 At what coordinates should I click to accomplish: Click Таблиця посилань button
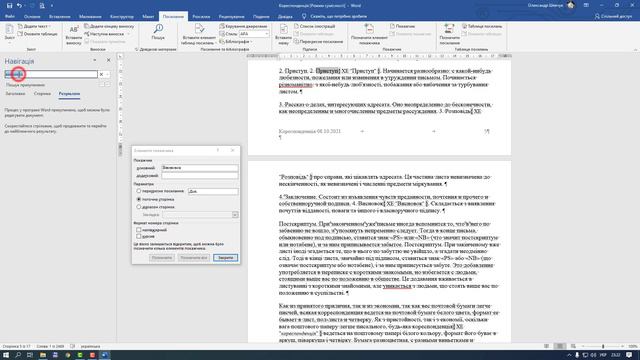(482, 26)
